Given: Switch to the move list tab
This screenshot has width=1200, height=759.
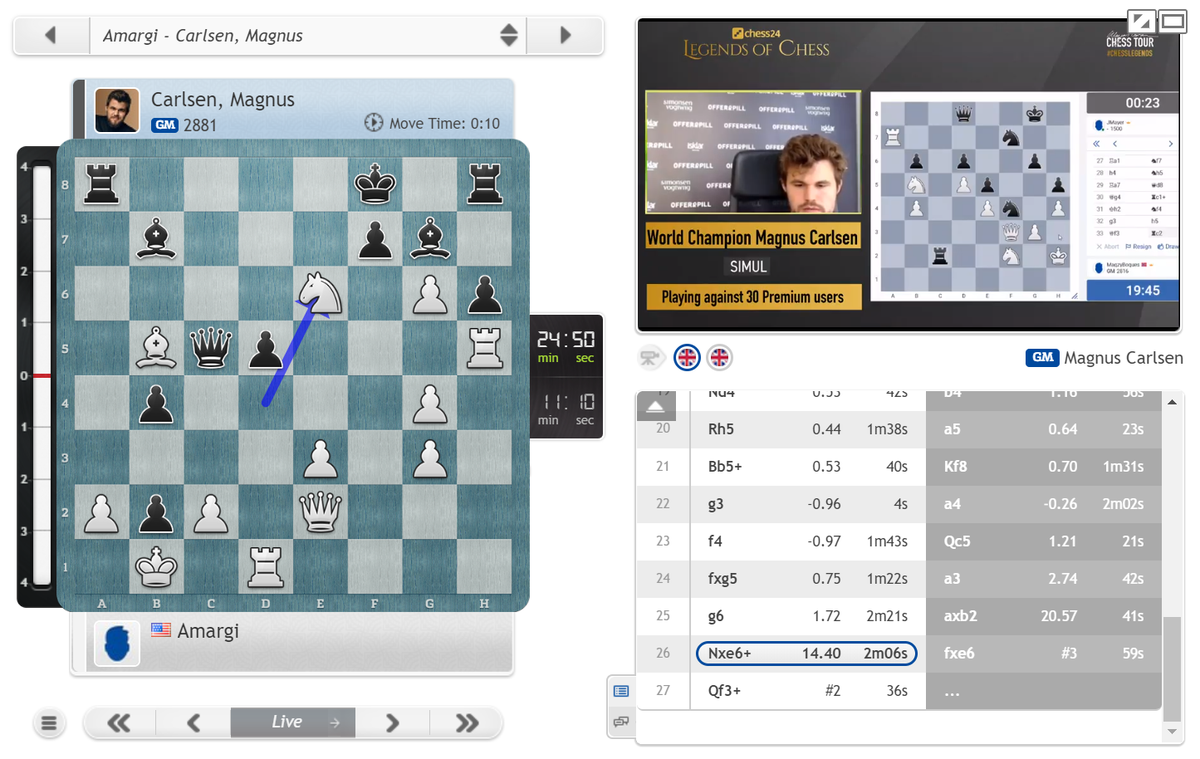Looking at the screenshot, I should 621,691.
